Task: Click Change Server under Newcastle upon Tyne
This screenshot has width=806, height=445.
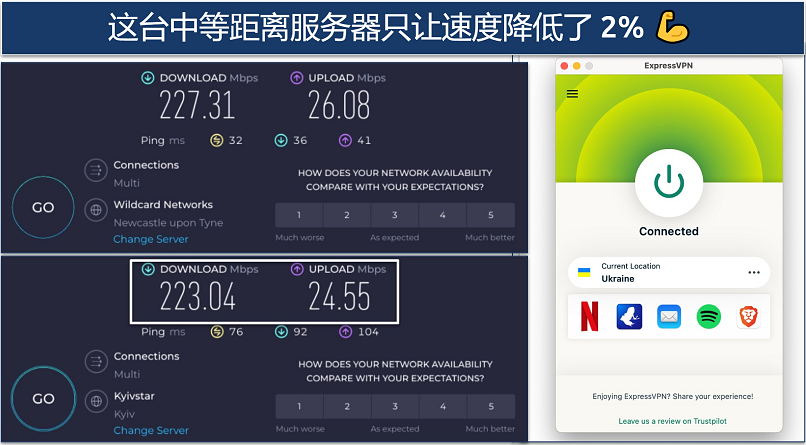Action: tap(151, 239)
